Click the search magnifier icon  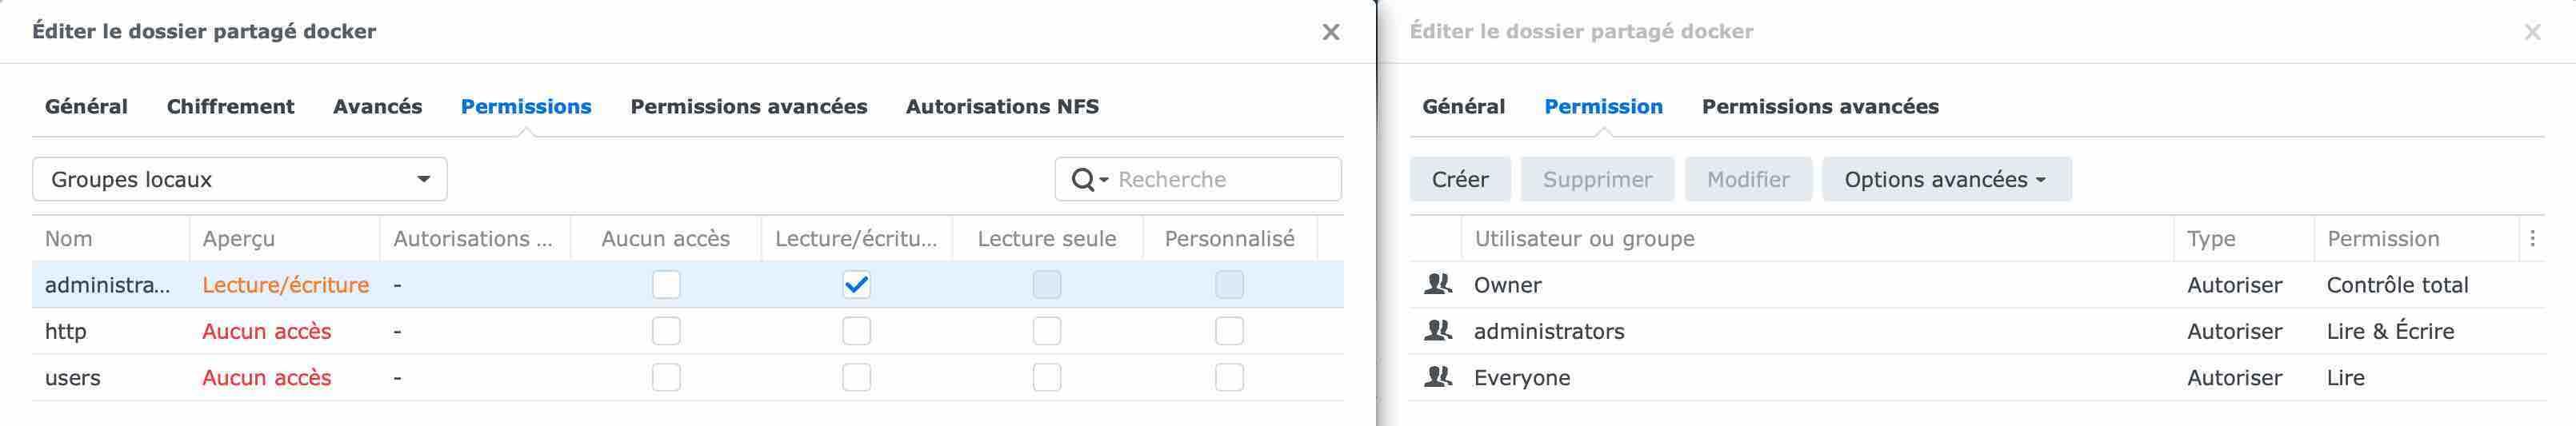1082,180
